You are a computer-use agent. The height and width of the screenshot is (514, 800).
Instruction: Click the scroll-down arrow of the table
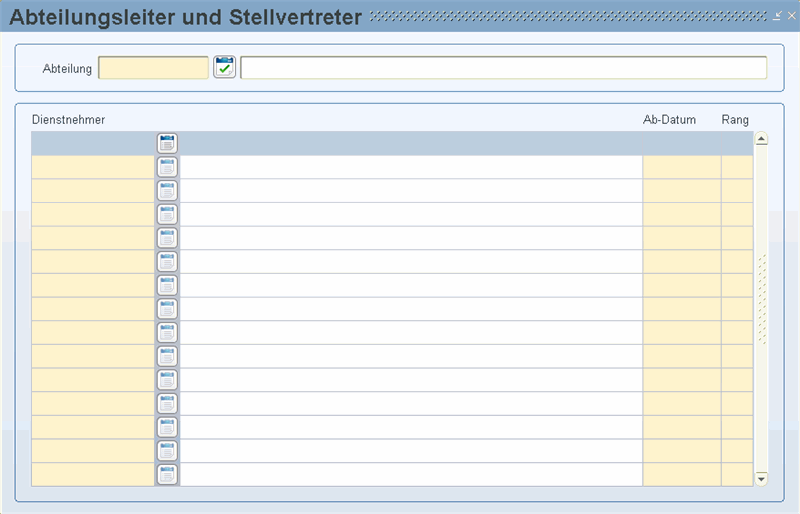coord(761,479)
